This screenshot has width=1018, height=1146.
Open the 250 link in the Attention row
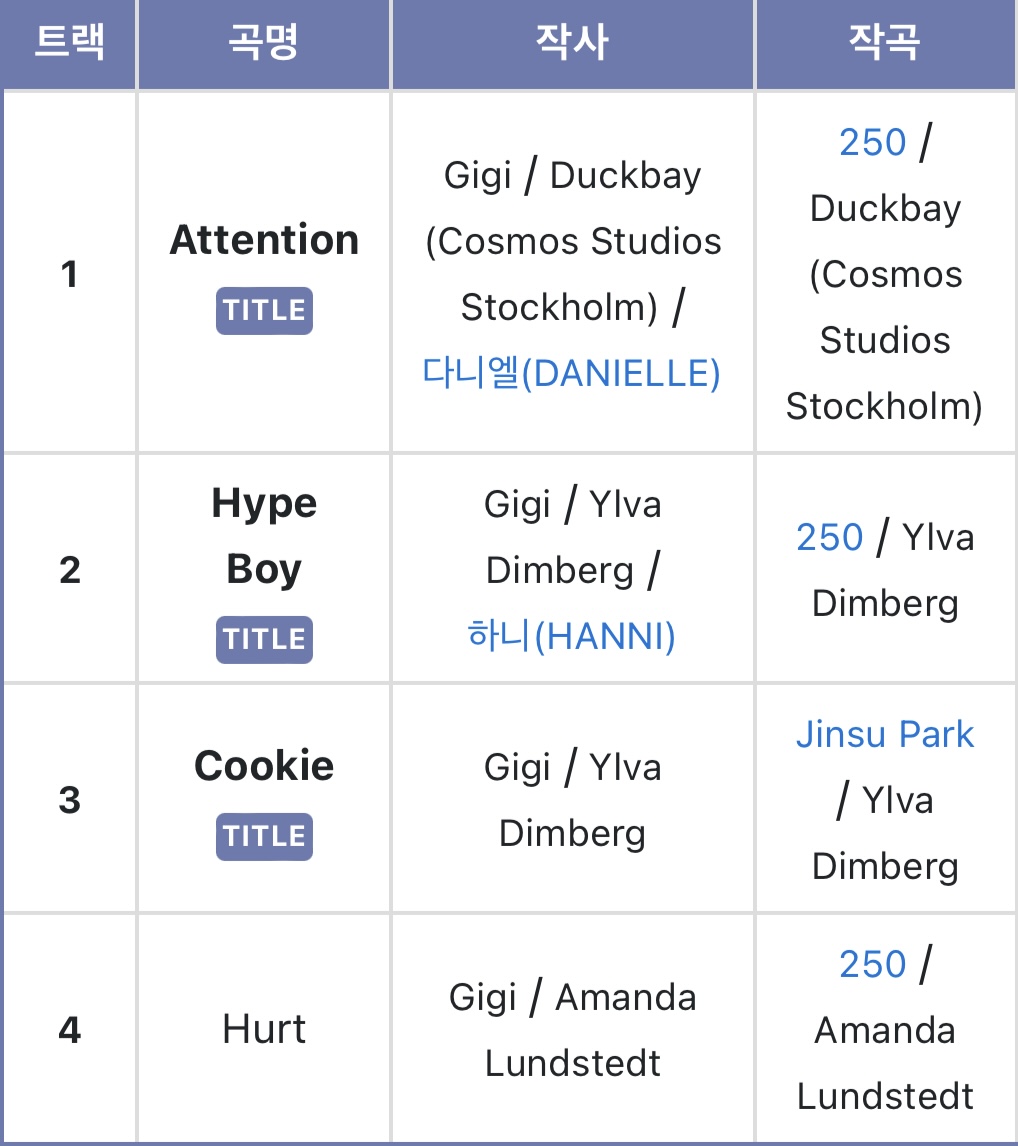click(872, 143)
